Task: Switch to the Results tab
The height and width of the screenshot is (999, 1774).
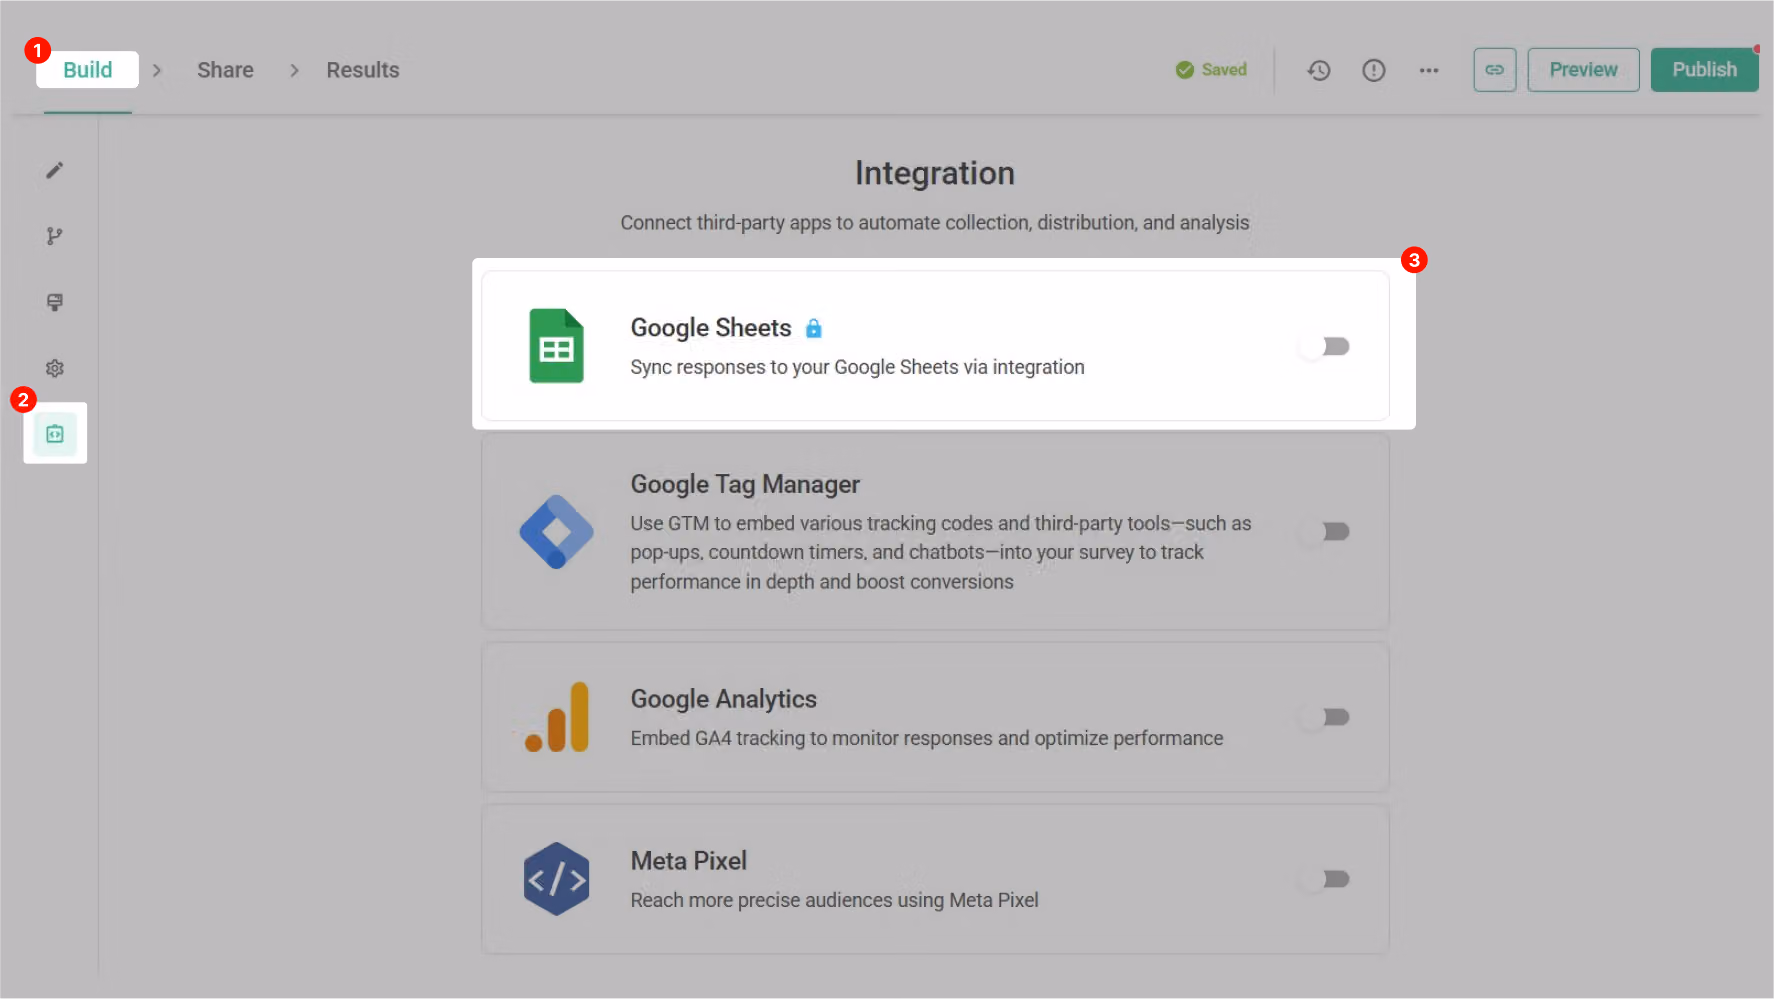Action: (x=363, y=70)
